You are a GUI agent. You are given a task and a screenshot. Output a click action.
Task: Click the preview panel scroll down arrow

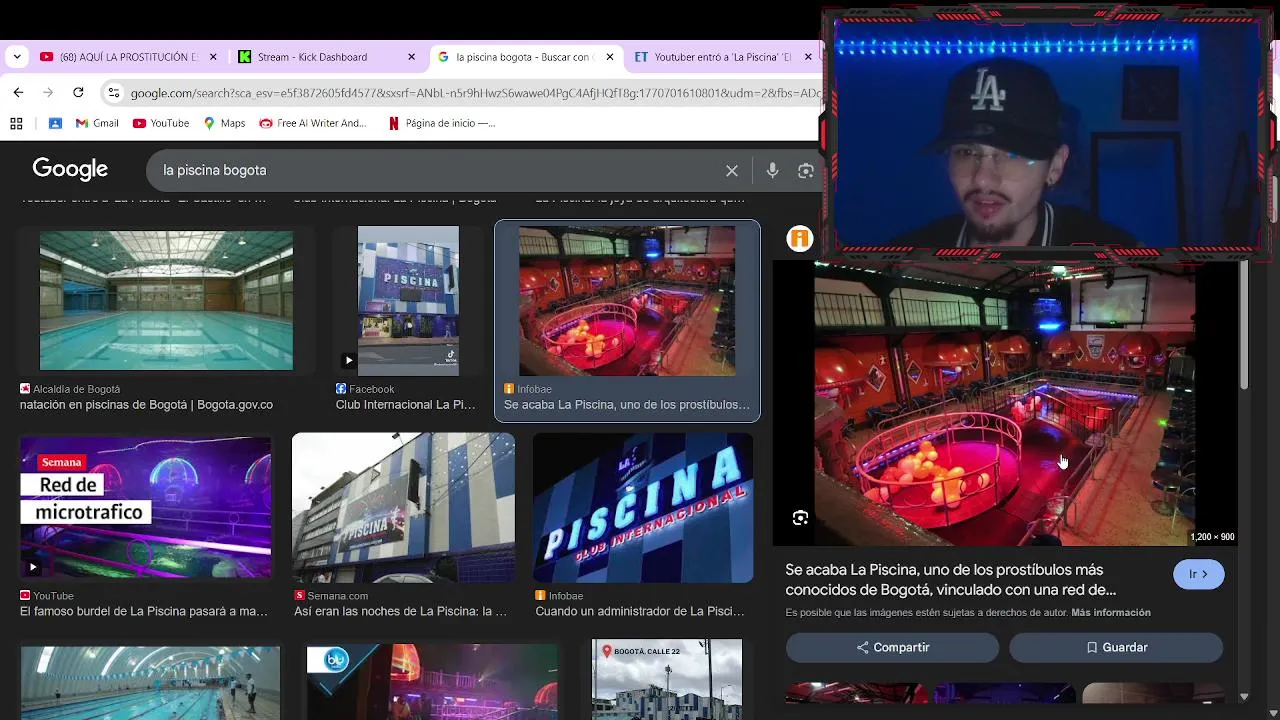(1244, 696)
